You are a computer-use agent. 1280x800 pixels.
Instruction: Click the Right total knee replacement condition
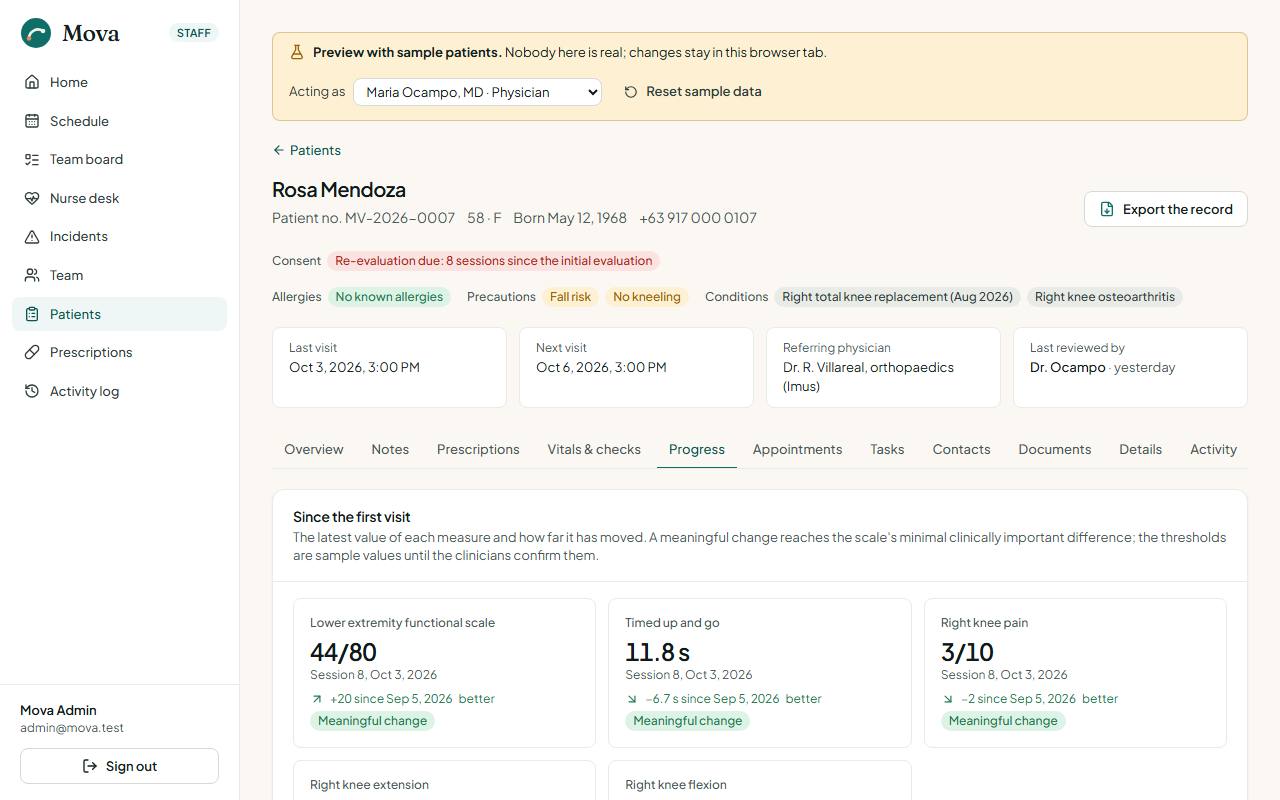click(898, 297)
